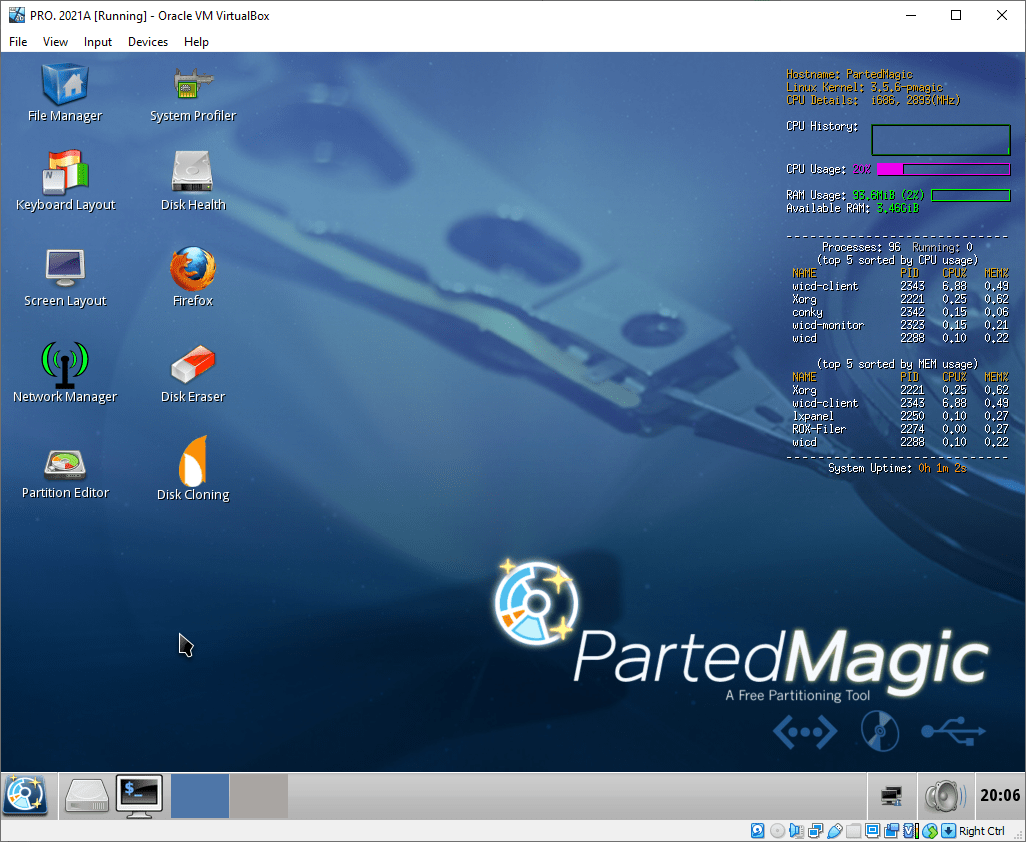This screenshot has height=842, width=1026.
Task: Launch the Disk Cloning tool
Action: 192,468
